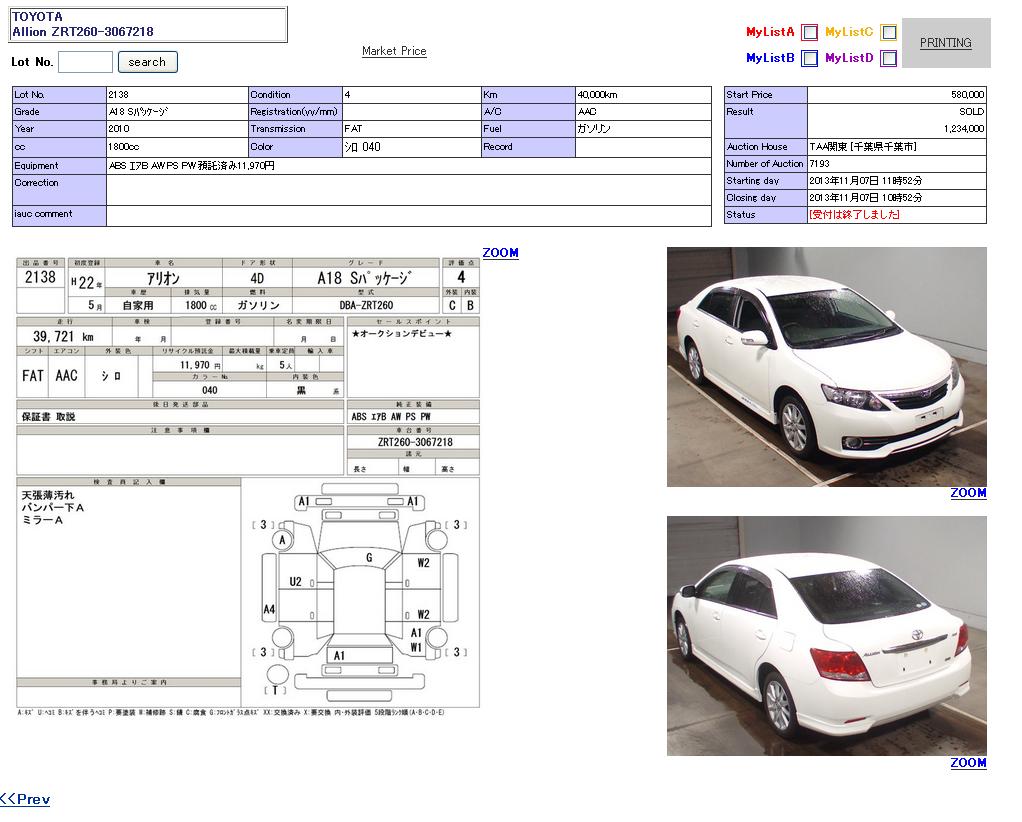The height and width of the screenshot is (822, 1022).
Task: Open the Market Price link
Action: [x=394, y=51]
